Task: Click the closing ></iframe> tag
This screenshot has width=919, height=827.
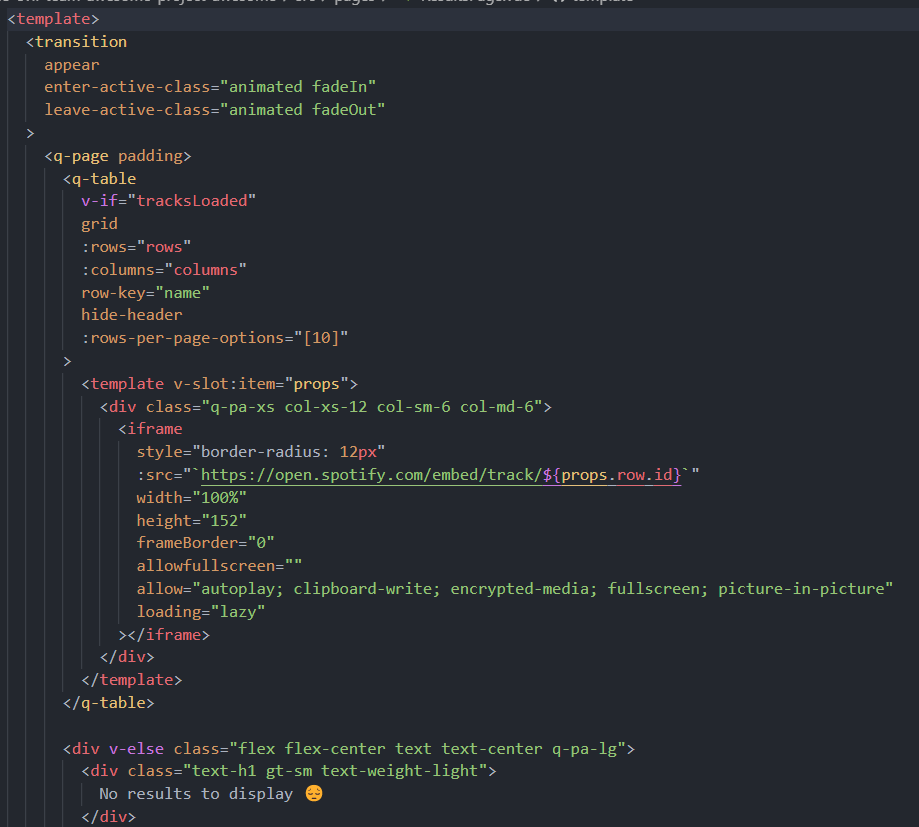Action: [x=164, y=635]
